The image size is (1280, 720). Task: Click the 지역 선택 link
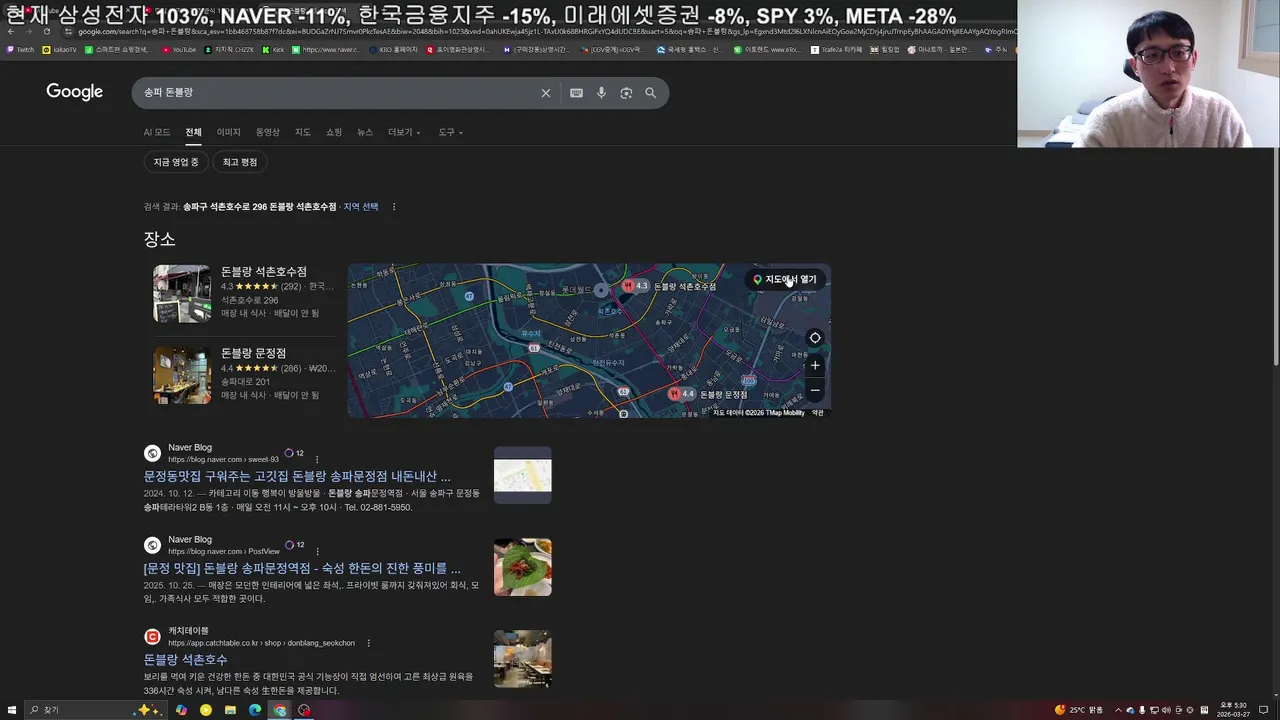[361, 207]
